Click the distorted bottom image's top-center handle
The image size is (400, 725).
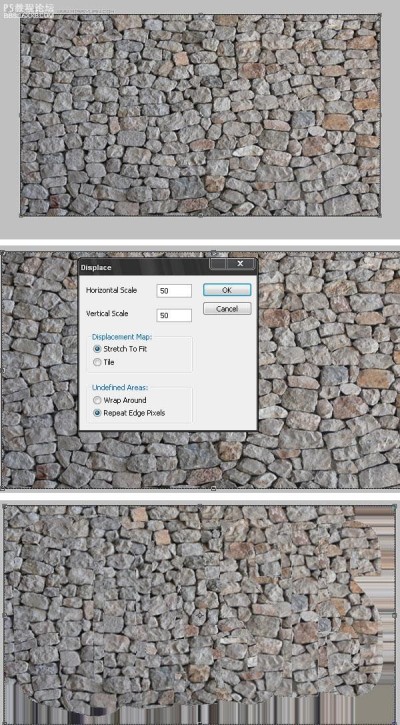(x=200, y=505)
